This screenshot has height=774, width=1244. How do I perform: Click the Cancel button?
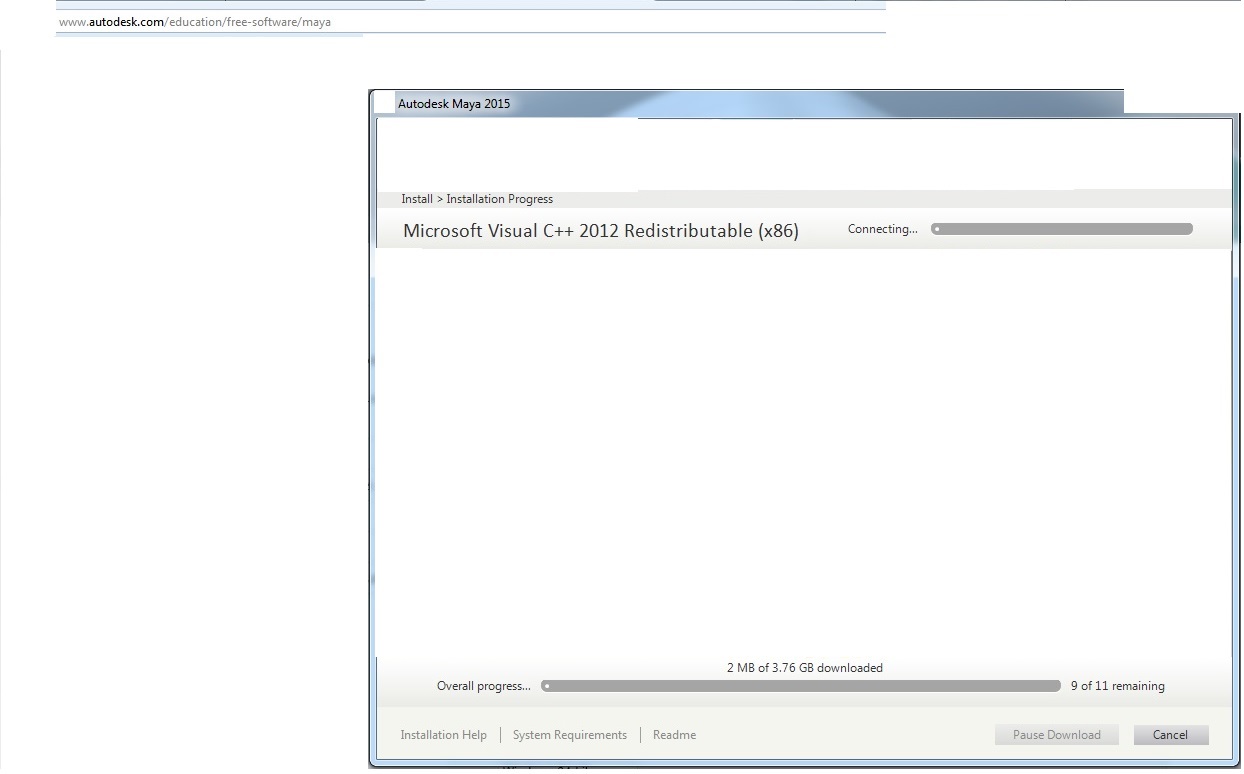click(x=1171, y=735)
